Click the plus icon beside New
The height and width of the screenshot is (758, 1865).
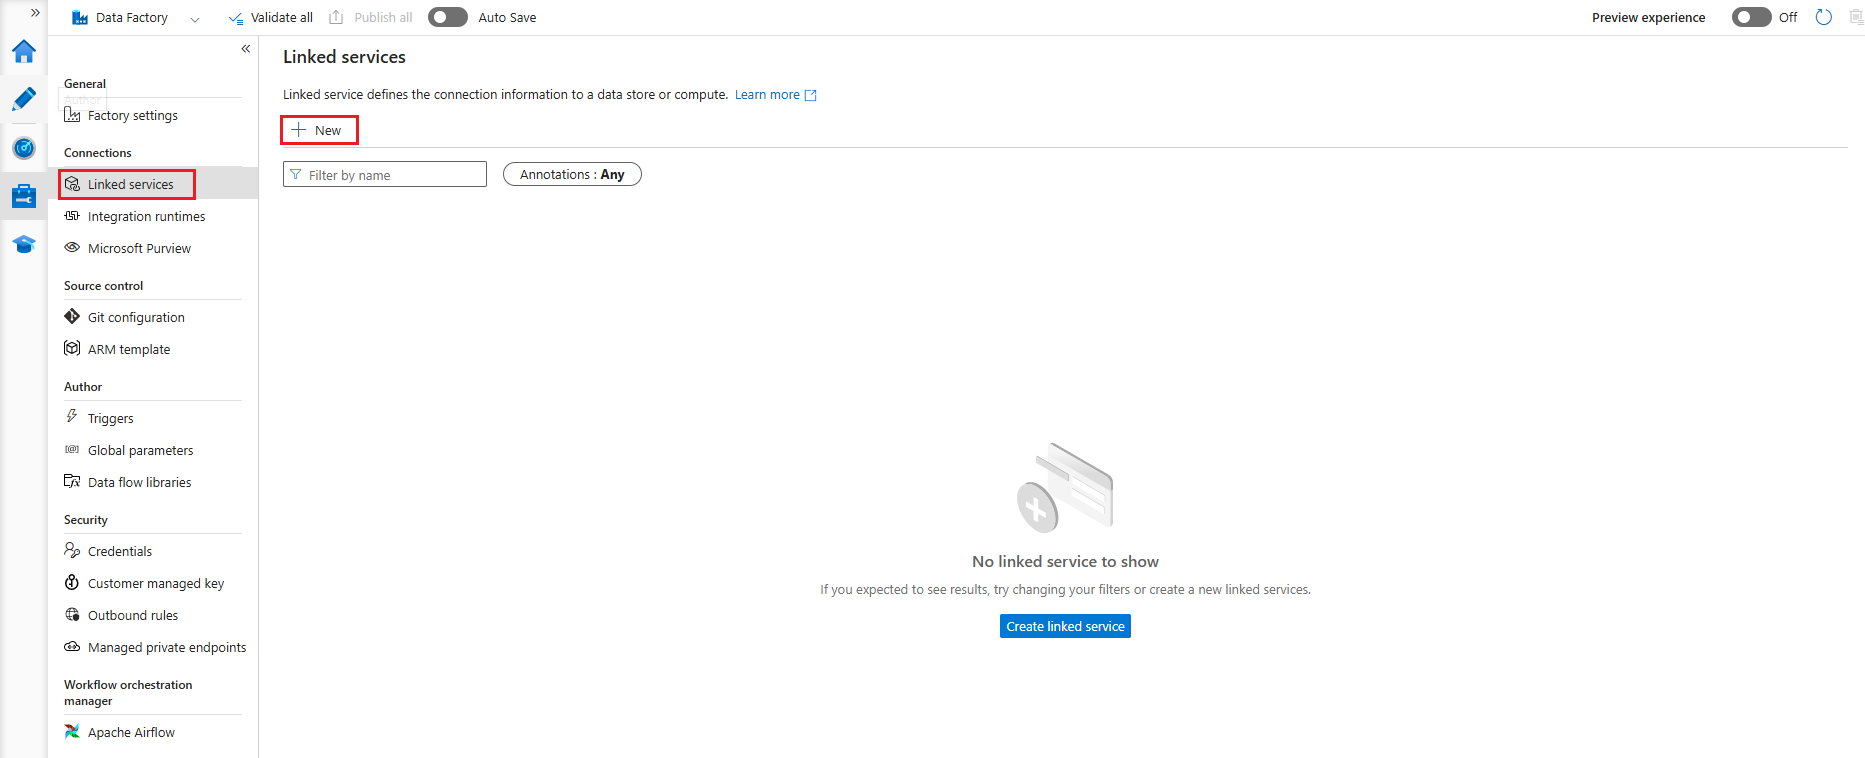click(x=298, y=130)
